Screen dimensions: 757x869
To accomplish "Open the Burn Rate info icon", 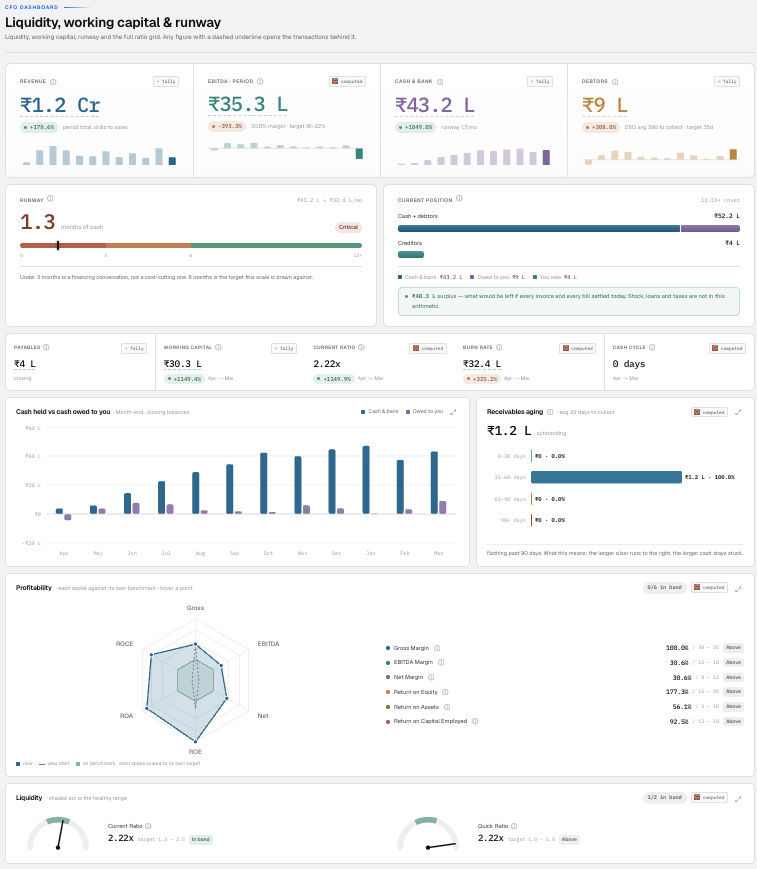I will pyautogui.click(x=499, y=347).
